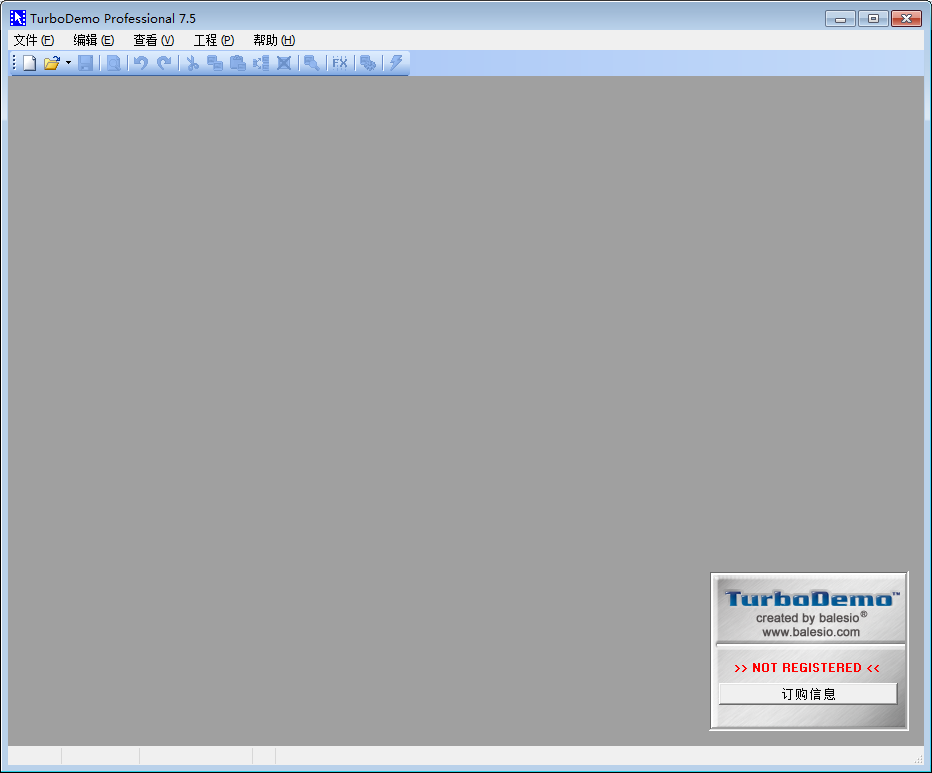
Task: Open a project with the folder icon
Action: (52, 63)
